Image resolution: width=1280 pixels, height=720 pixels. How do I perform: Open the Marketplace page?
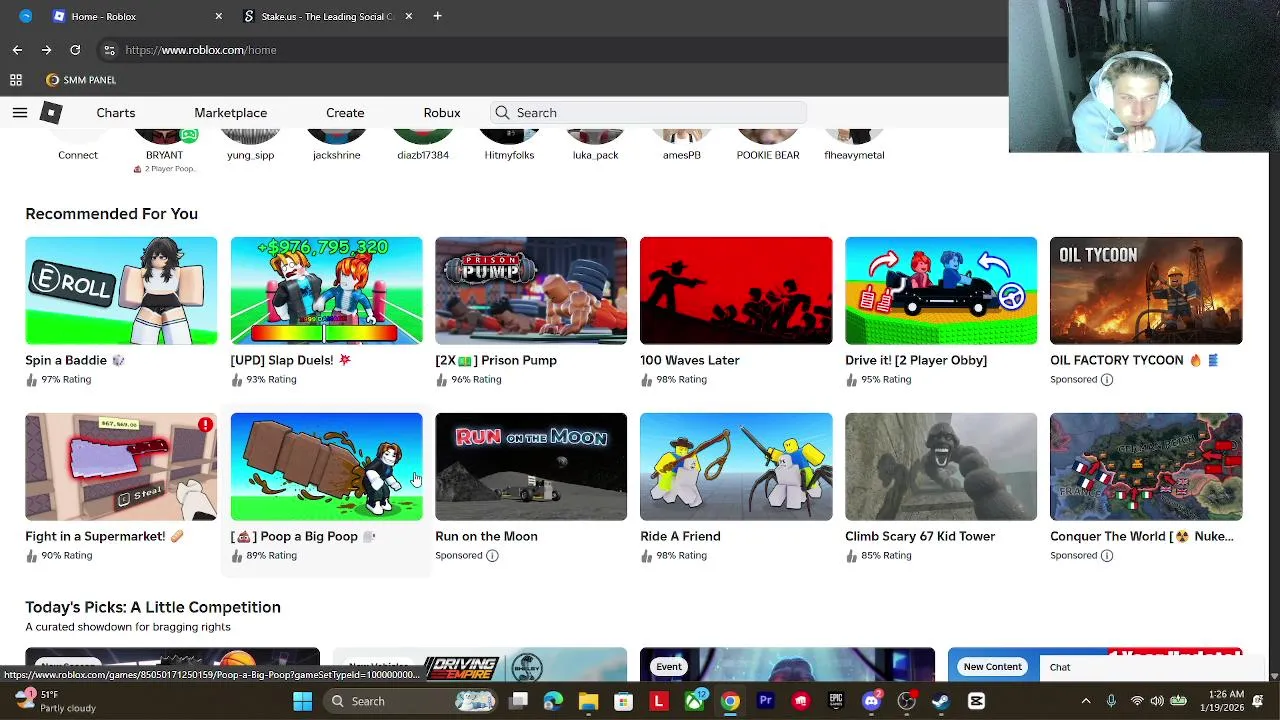pyautogui.click(x=230, y=113)
